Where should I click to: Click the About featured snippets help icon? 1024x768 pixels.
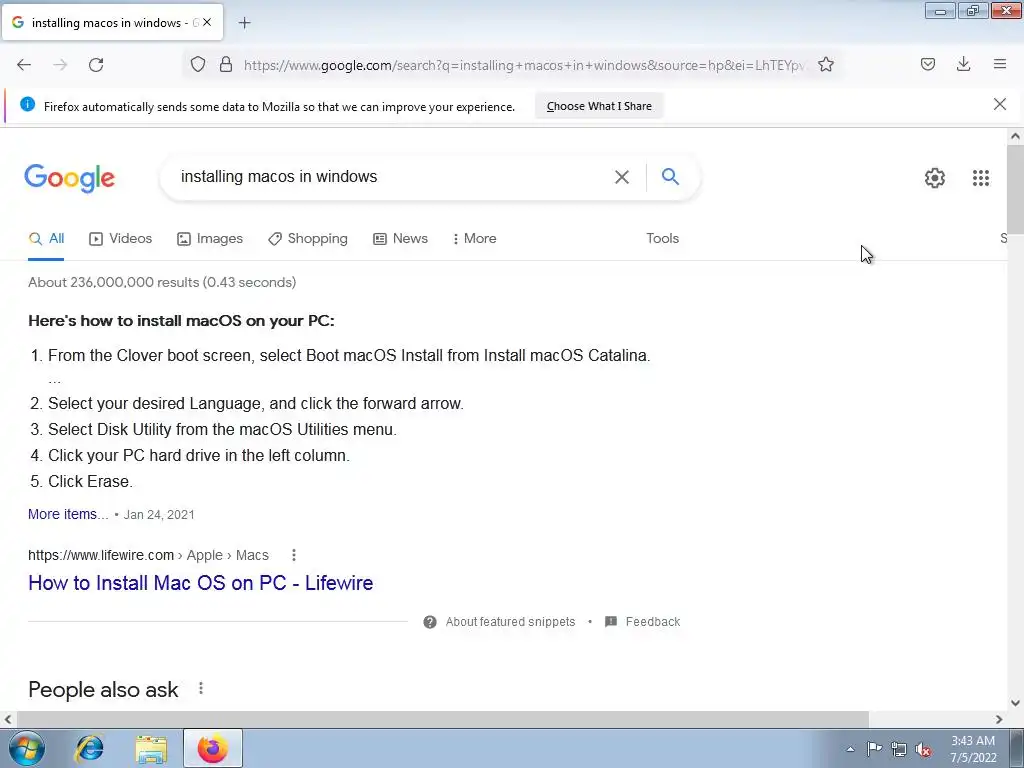click(430, 622)
